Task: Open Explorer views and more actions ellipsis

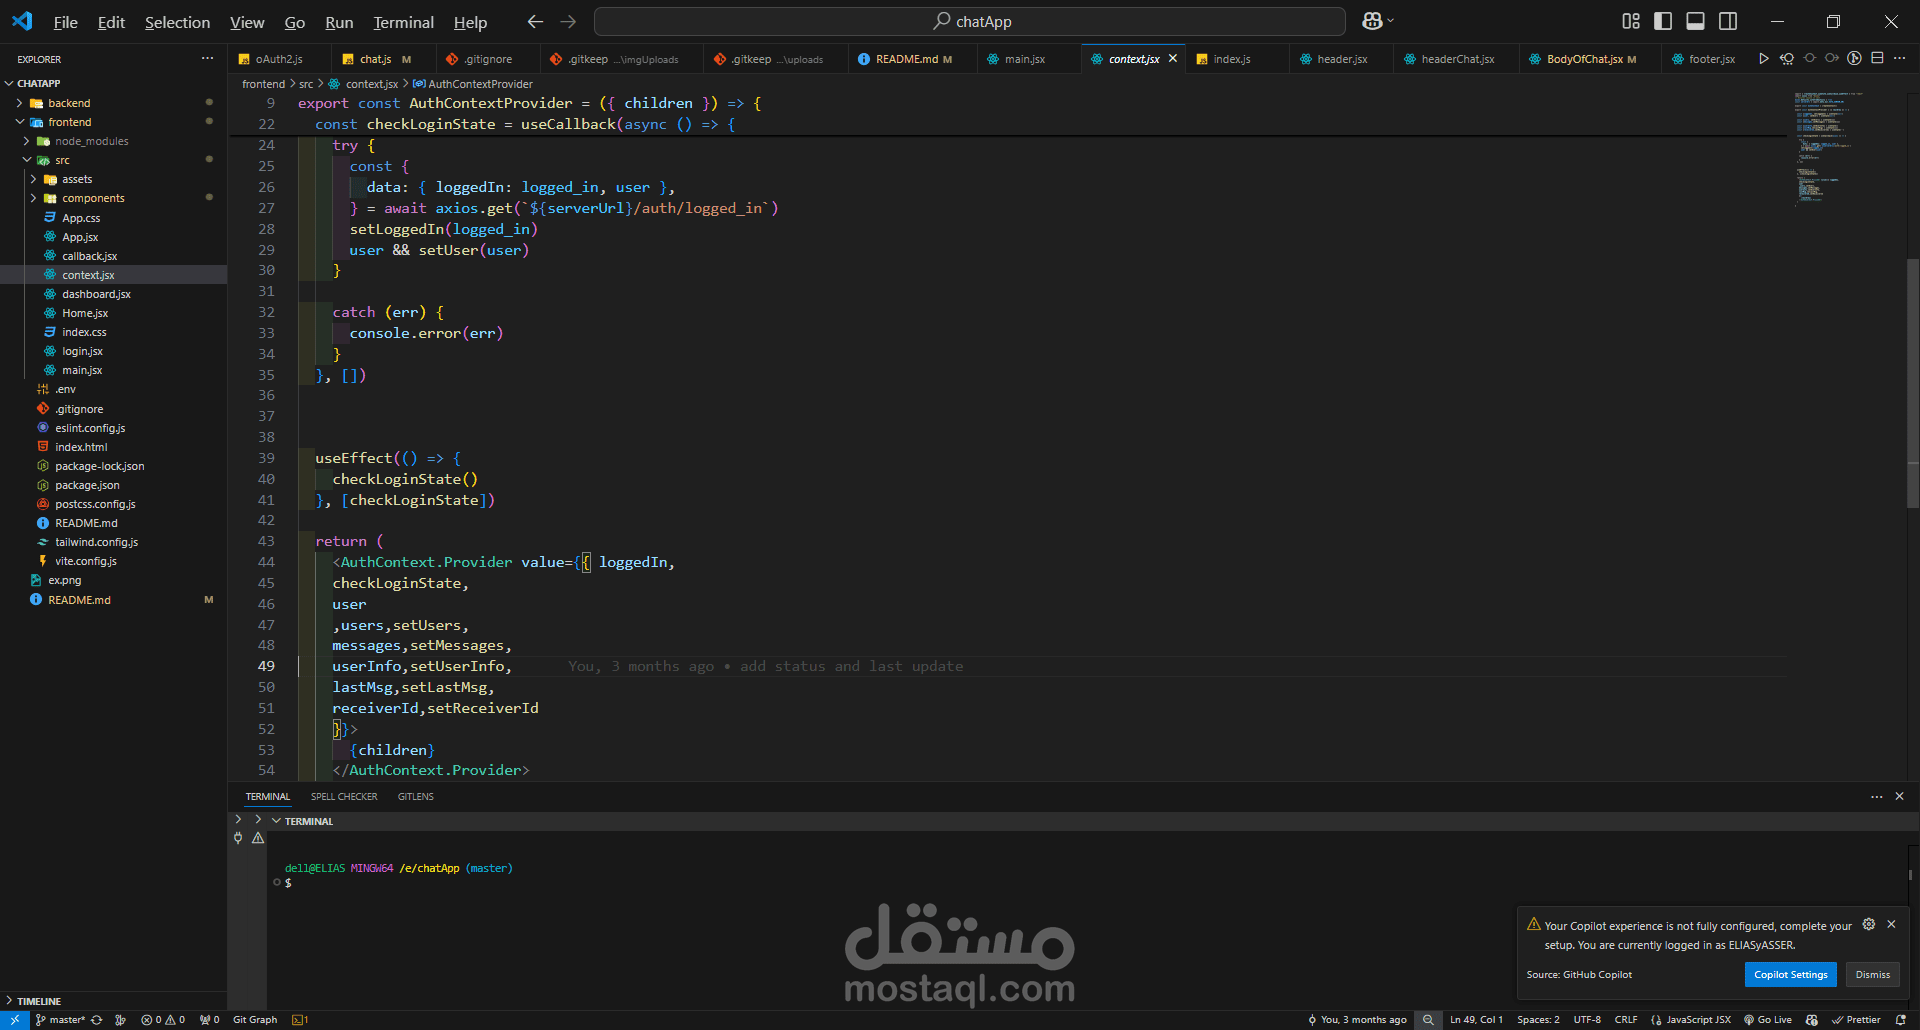Action: tap(207, 59)
